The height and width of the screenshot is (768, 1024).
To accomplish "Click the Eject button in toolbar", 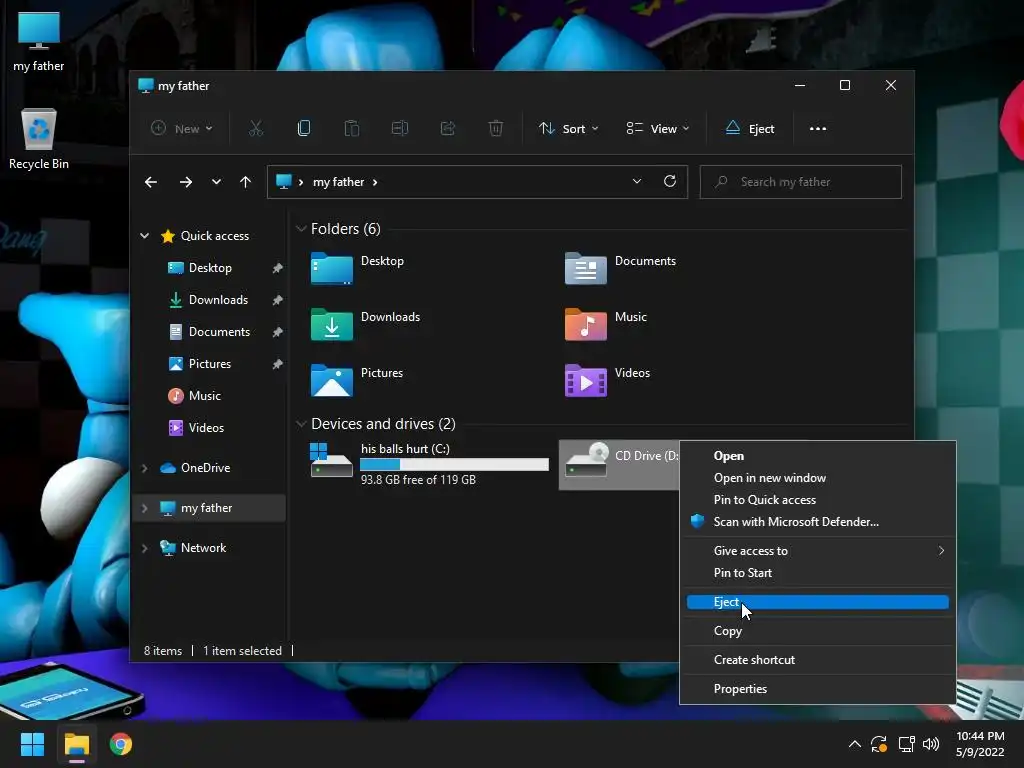I will [x=750, y=129].
